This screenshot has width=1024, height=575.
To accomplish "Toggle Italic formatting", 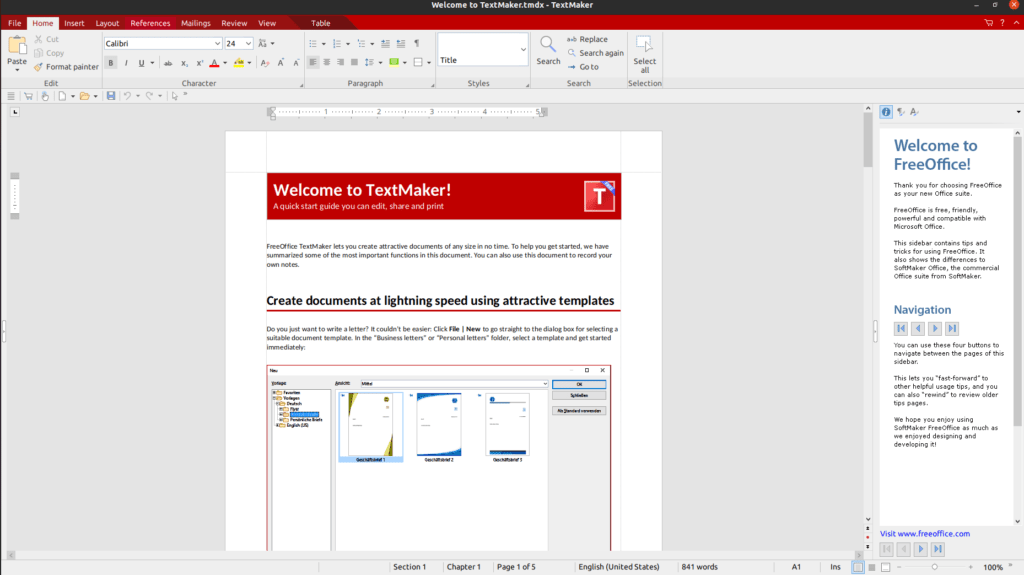I will click(126, 63).
